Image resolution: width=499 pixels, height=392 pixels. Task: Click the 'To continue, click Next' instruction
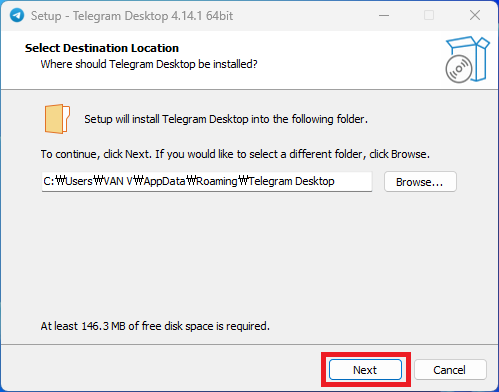tap(235, 154)
